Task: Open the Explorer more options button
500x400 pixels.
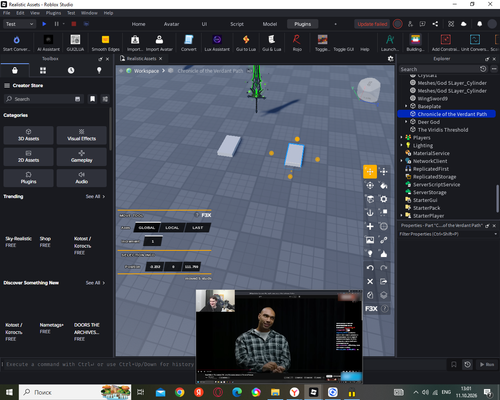Action: coord(494,69)
